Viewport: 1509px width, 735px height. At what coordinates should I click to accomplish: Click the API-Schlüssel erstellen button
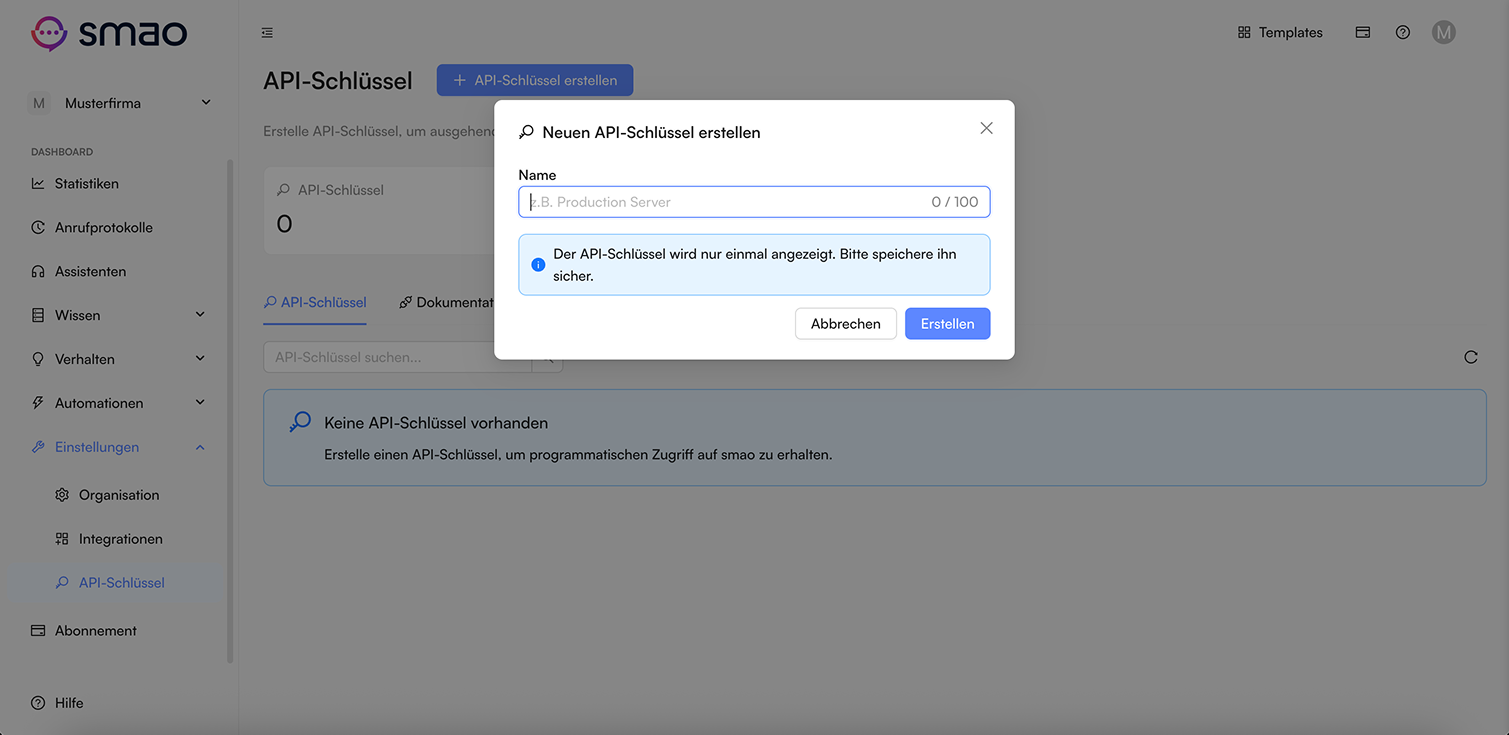coord(535,81)
